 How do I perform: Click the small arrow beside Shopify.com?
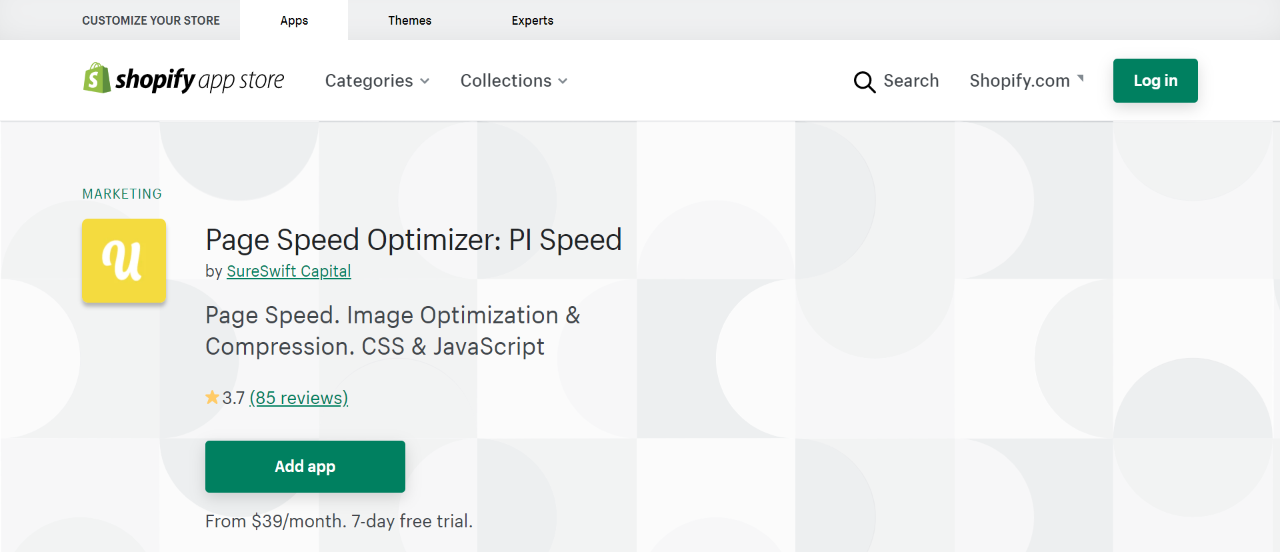[1080, 78]
